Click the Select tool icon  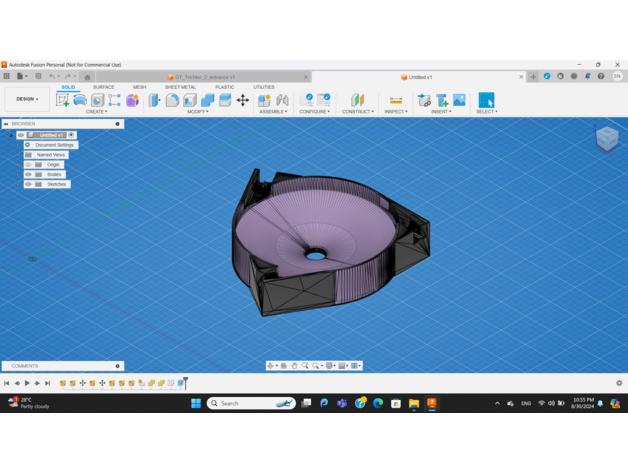486,100
